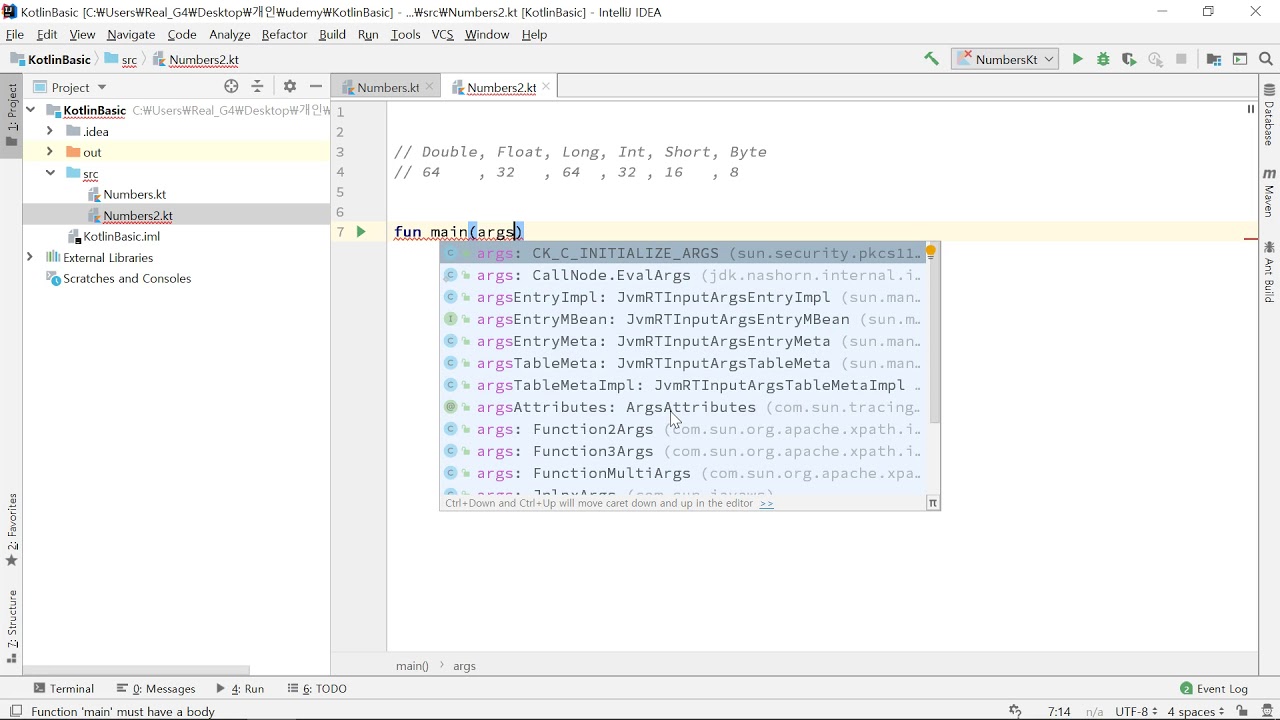1280x720 pixels.
Task: Open Project panel settings gear
Action: tap(290, 87)
